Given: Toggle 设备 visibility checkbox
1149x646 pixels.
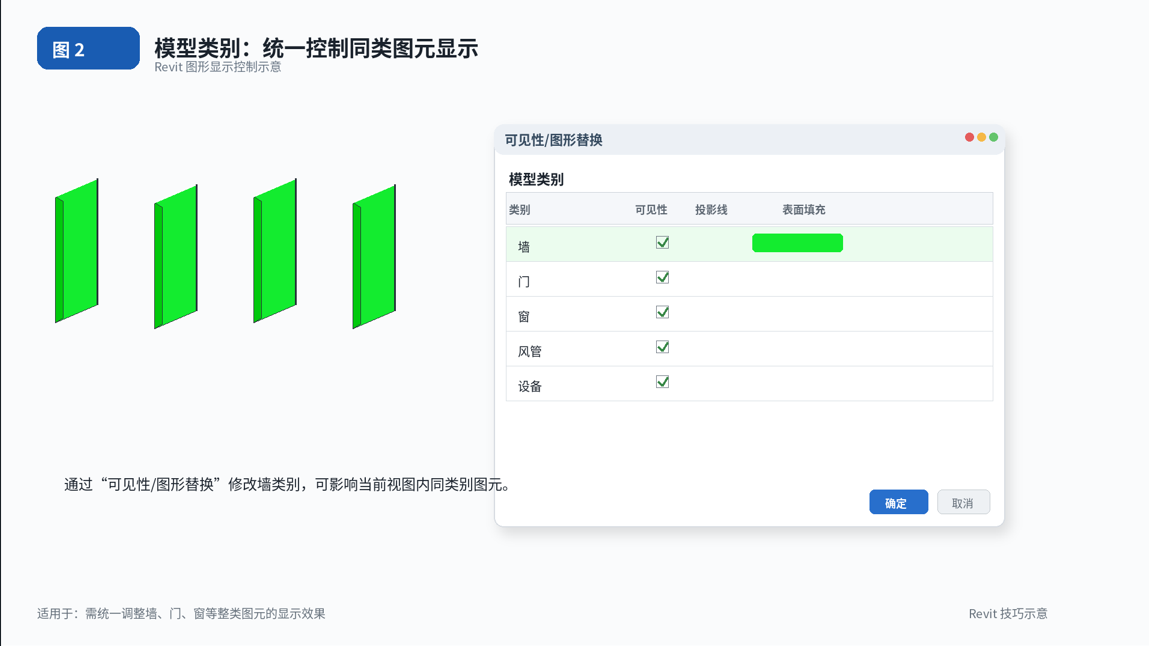Looking at the screenshot, I should pyautogui.click(x=662, y=382).
